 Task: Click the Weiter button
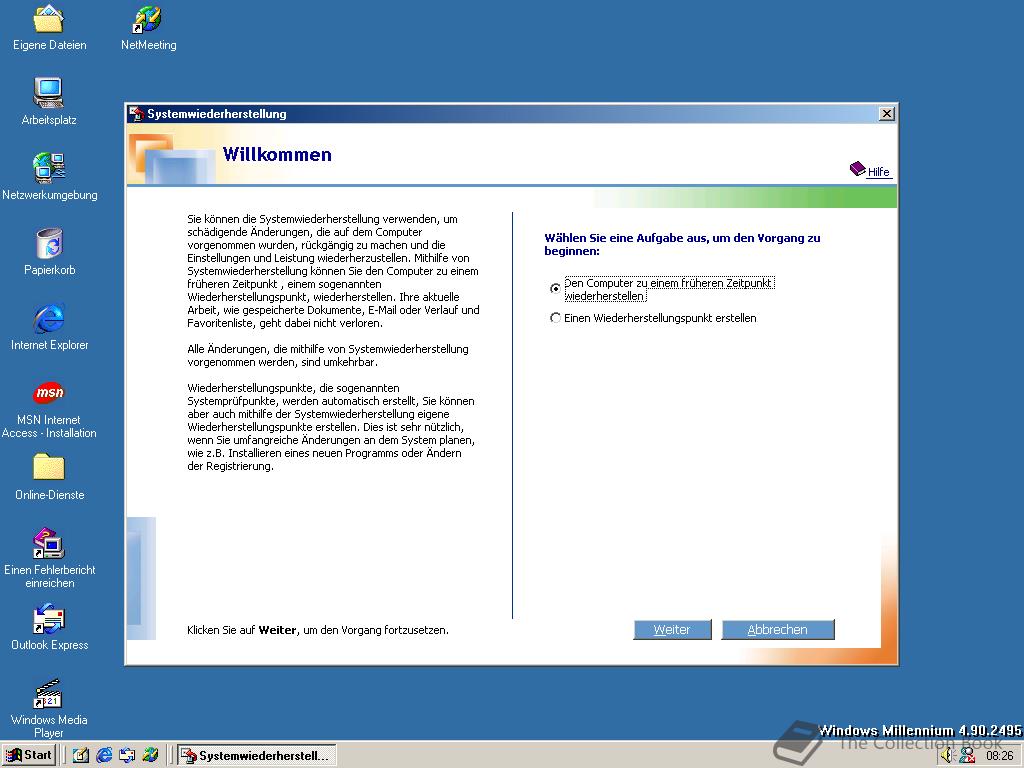tap(672, 630)
